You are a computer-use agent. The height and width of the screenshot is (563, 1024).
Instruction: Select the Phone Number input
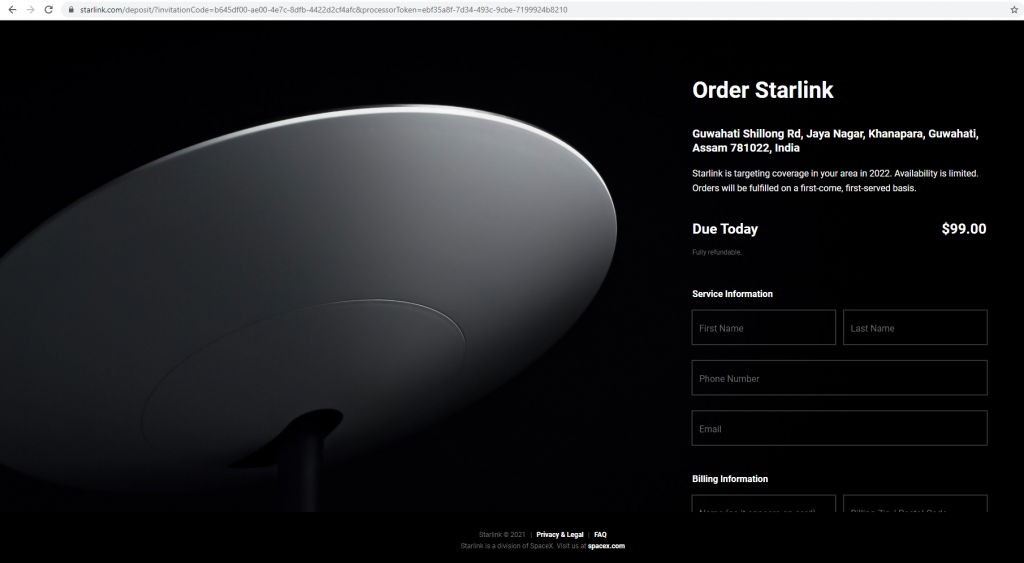pos(839,378)
